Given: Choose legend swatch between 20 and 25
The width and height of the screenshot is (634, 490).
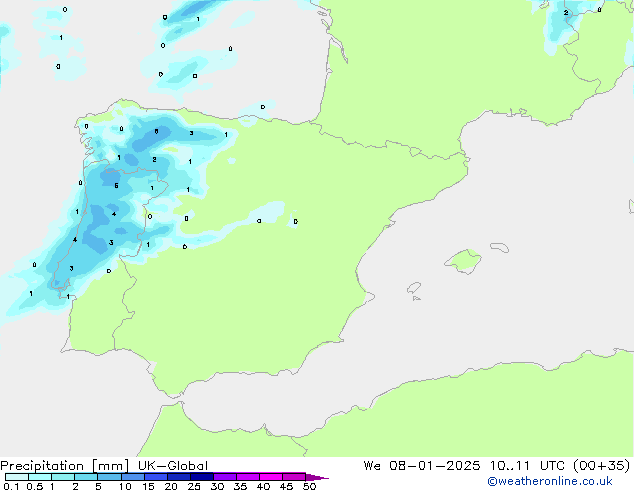Looking at the screenshot, I should 178,477.
